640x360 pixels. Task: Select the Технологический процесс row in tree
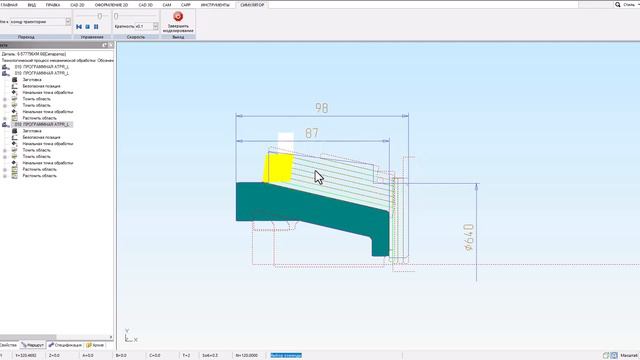[x=57, y=60]
